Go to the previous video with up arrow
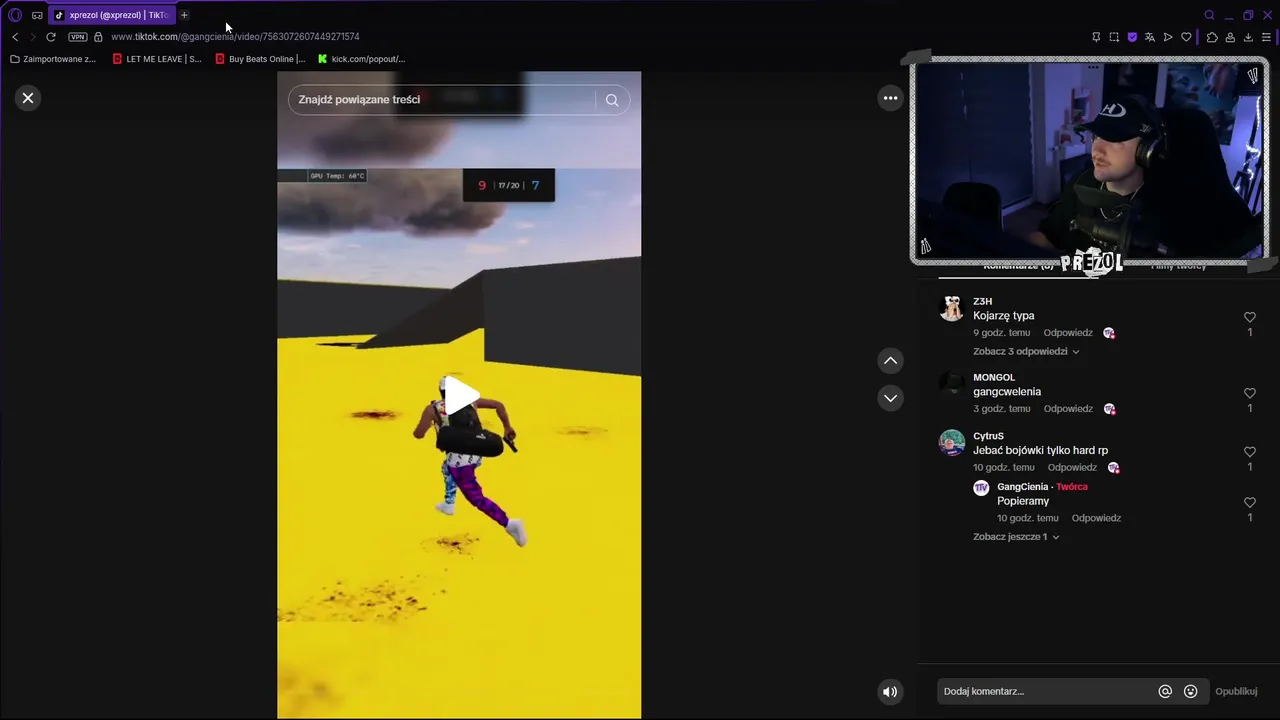Screen dimensions: 1280x720 [890, 361]
